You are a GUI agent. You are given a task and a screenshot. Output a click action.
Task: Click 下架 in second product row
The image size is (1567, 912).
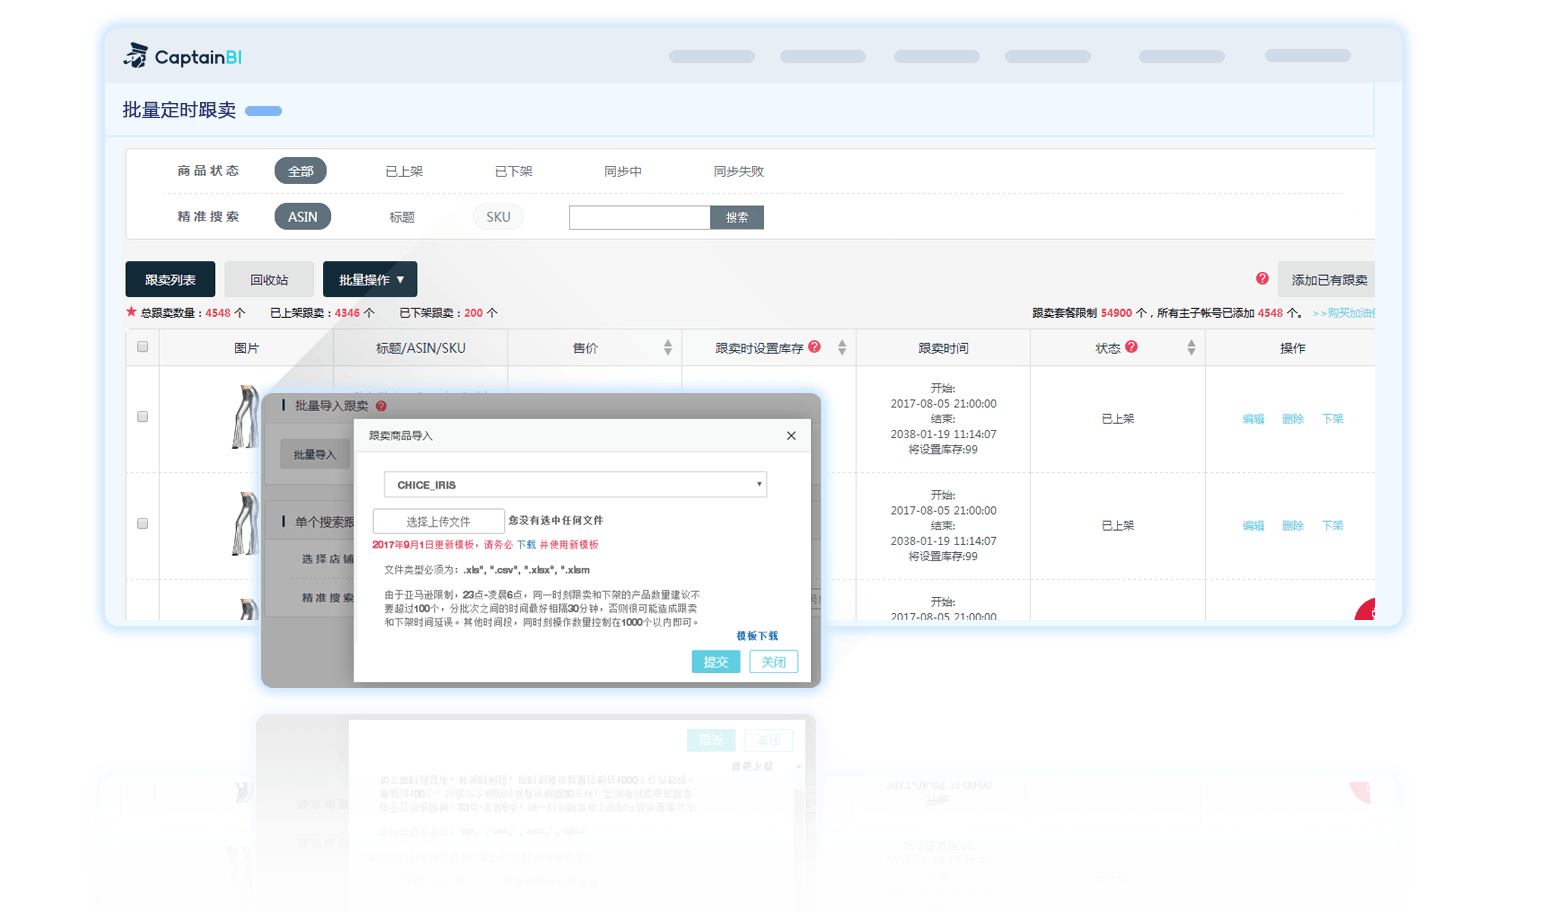[1333, 526]
